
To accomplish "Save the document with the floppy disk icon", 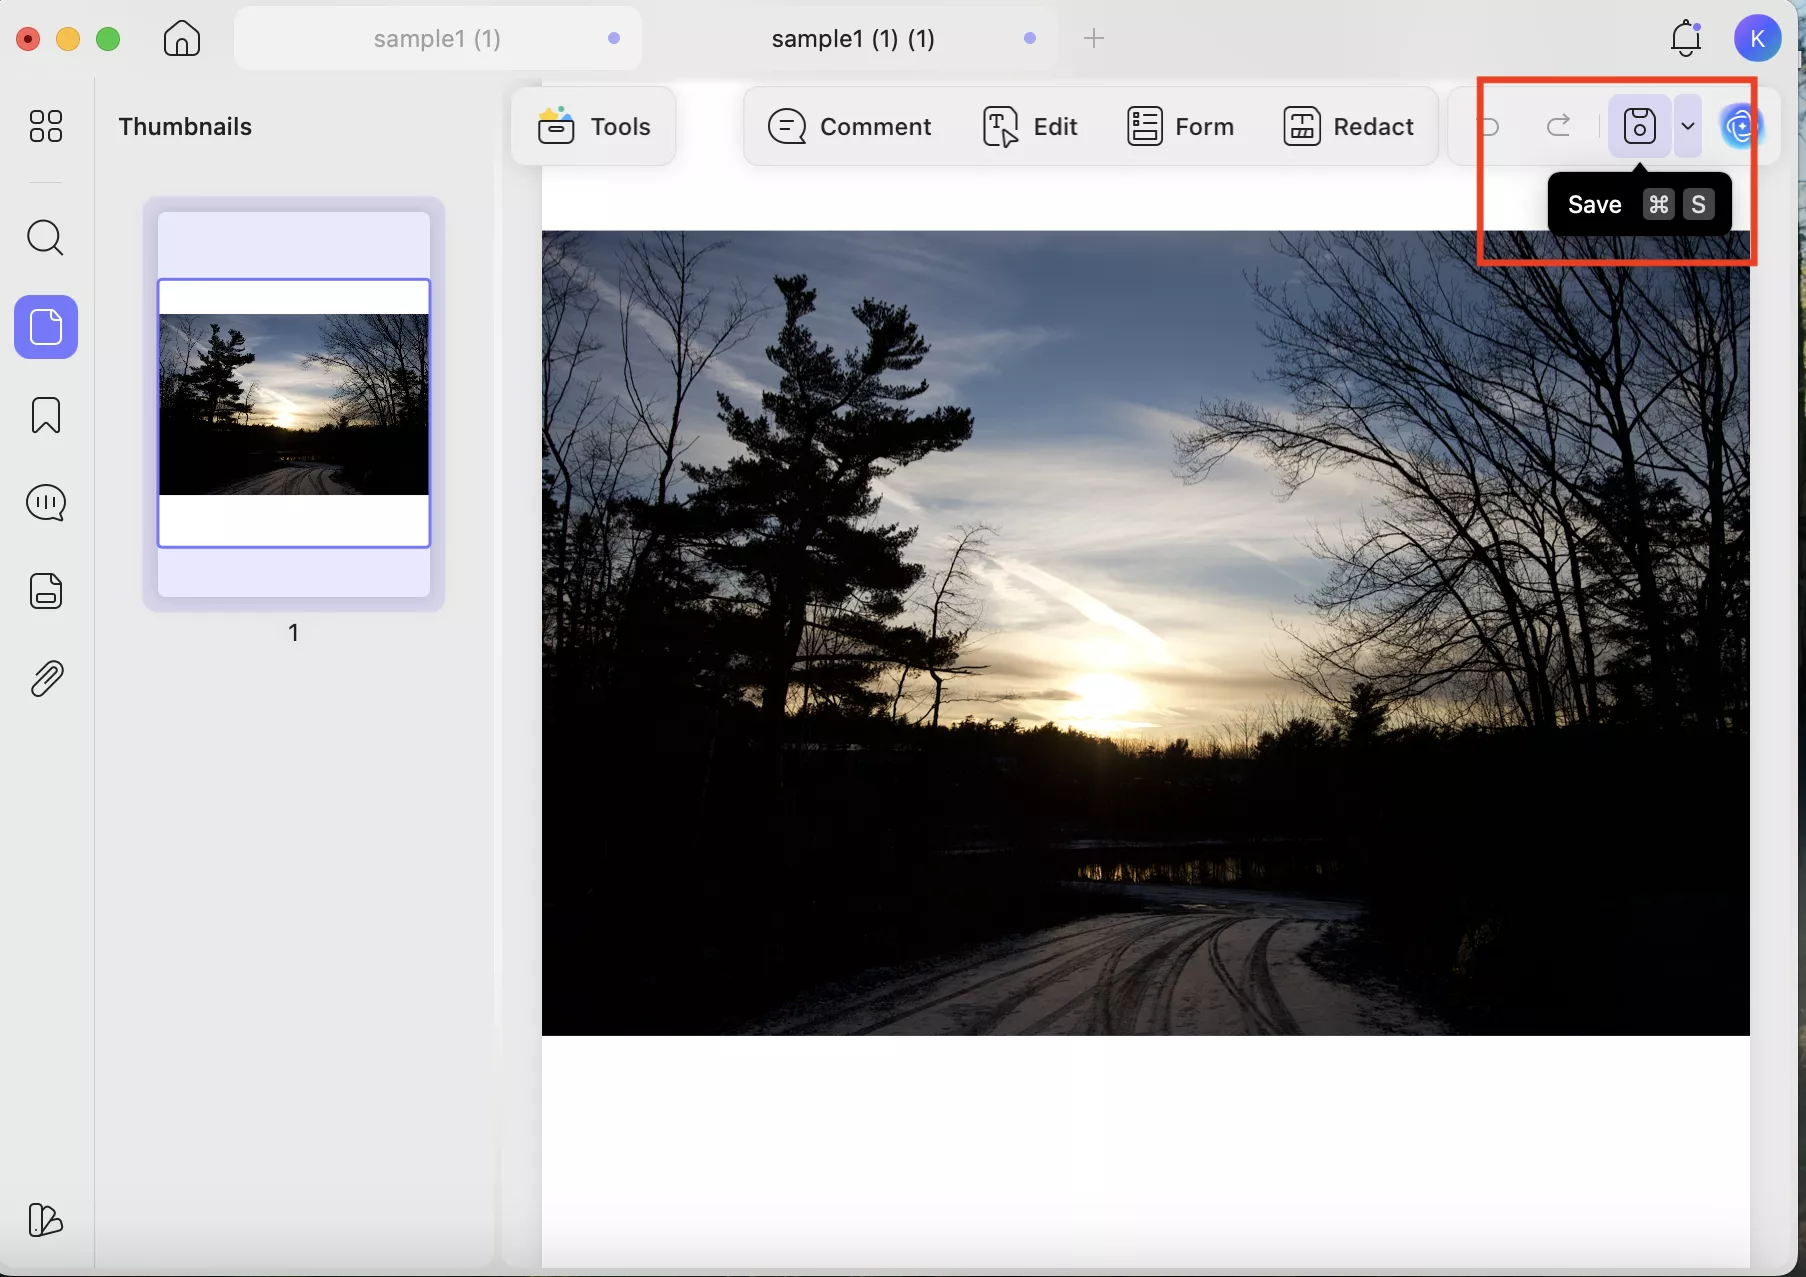I will pyautogui.click(x=1638, y=126).
